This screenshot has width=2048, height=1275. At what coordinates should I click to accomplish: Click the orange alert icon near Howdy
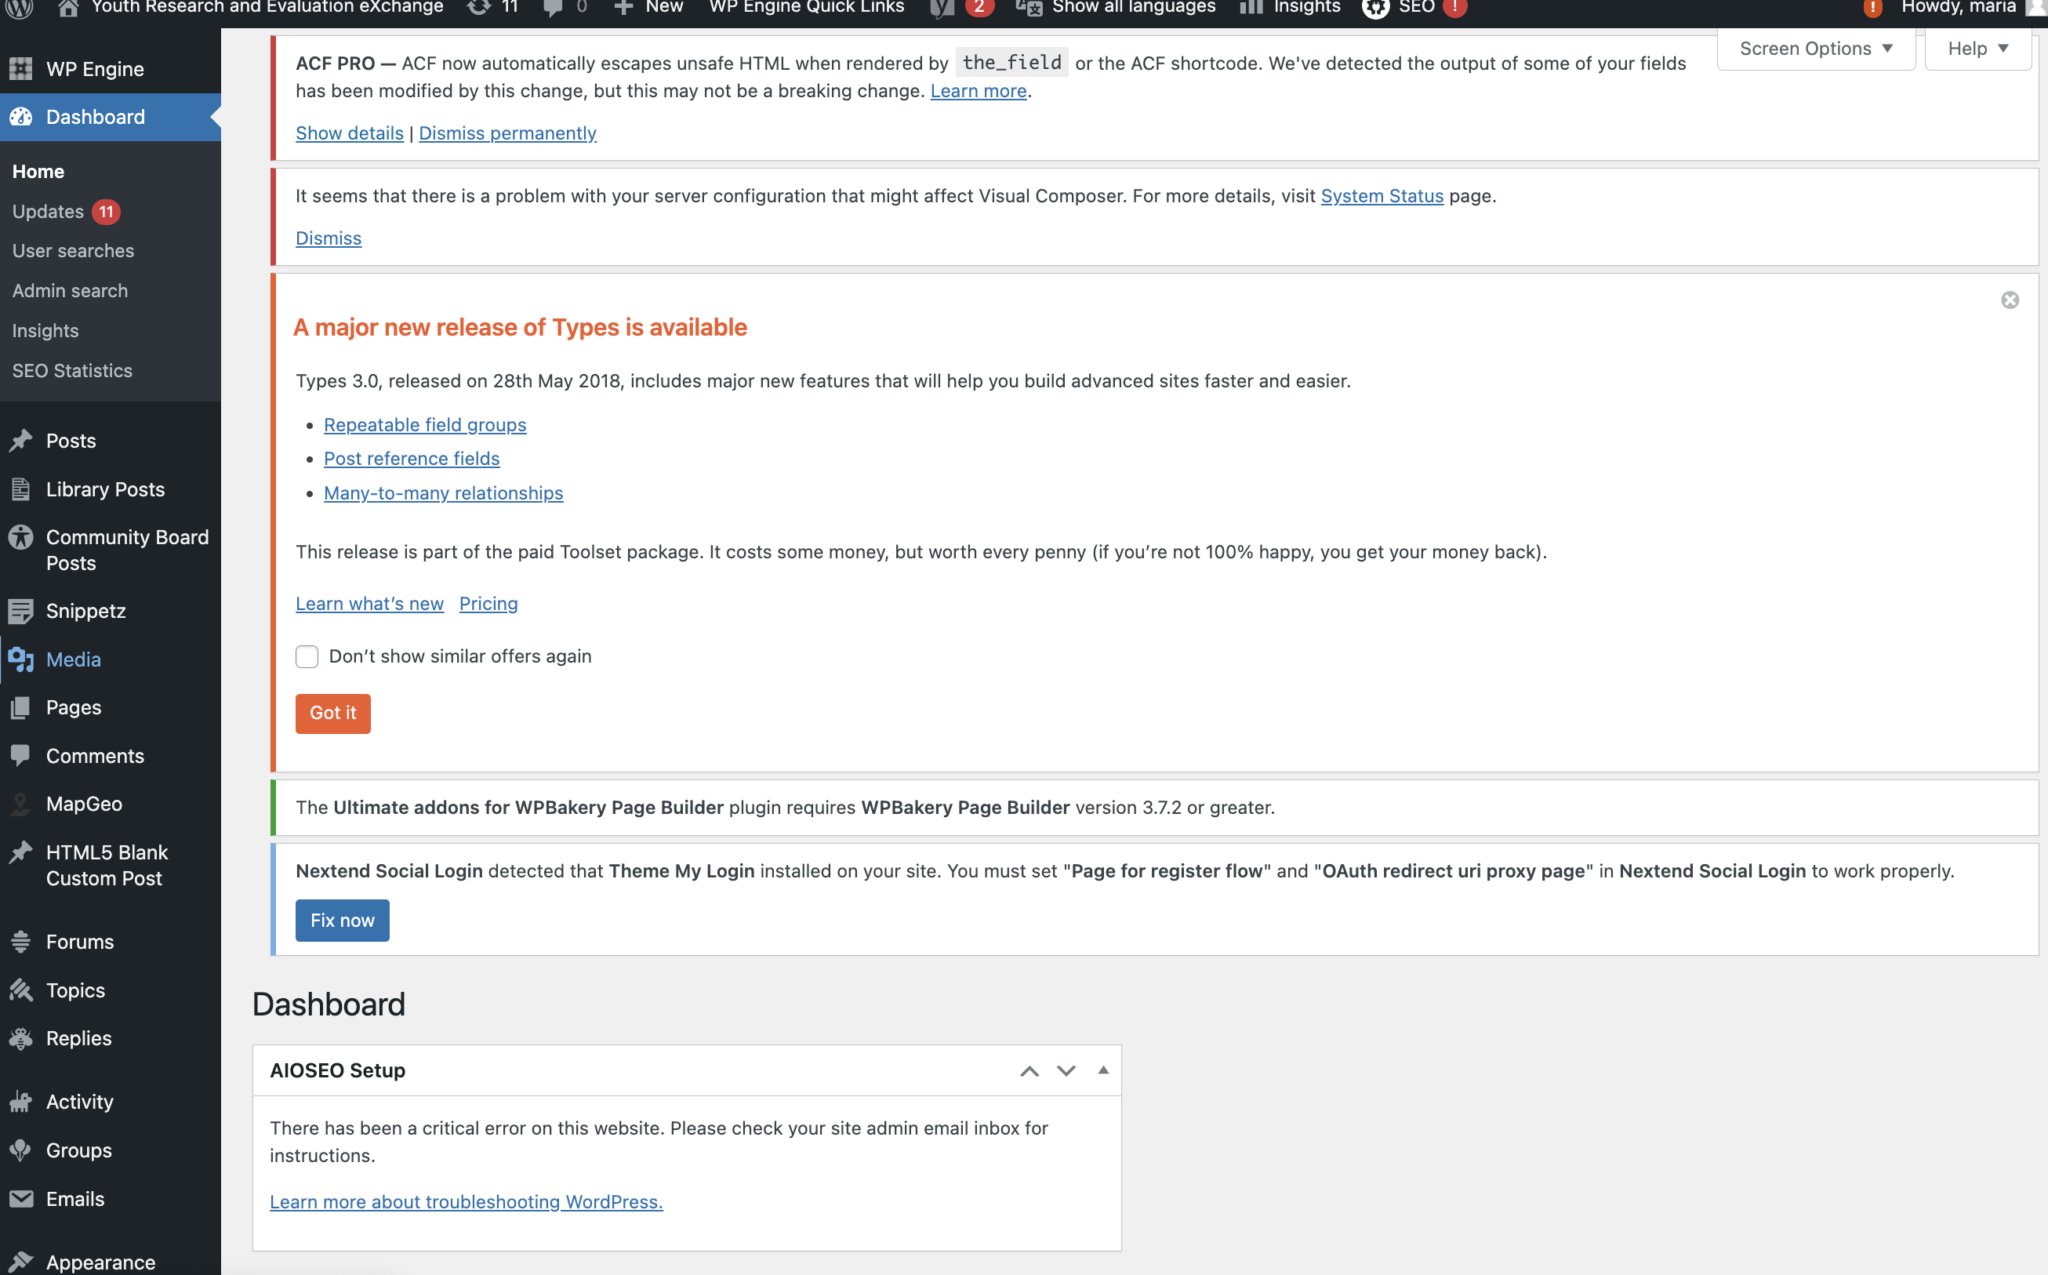click(x=1872, y=8)
